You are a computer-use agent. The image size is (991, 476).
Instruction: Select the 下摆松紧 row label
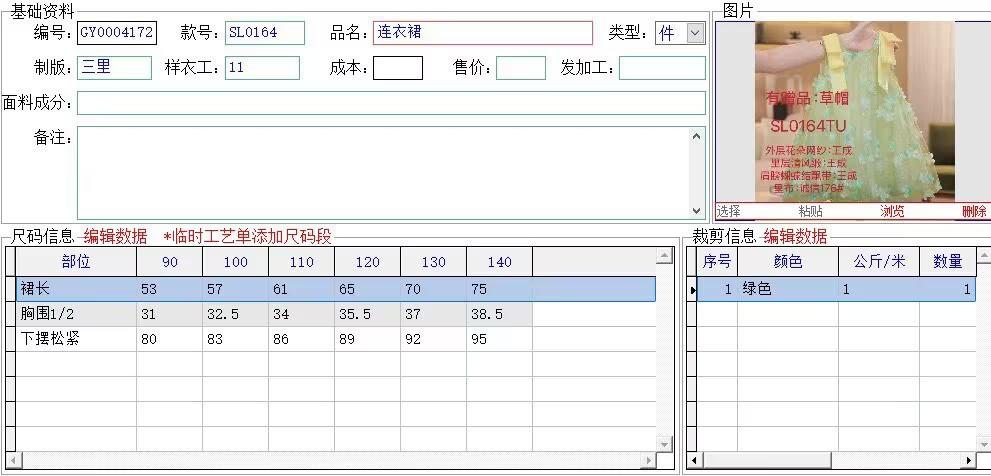(x=76, y=339)
